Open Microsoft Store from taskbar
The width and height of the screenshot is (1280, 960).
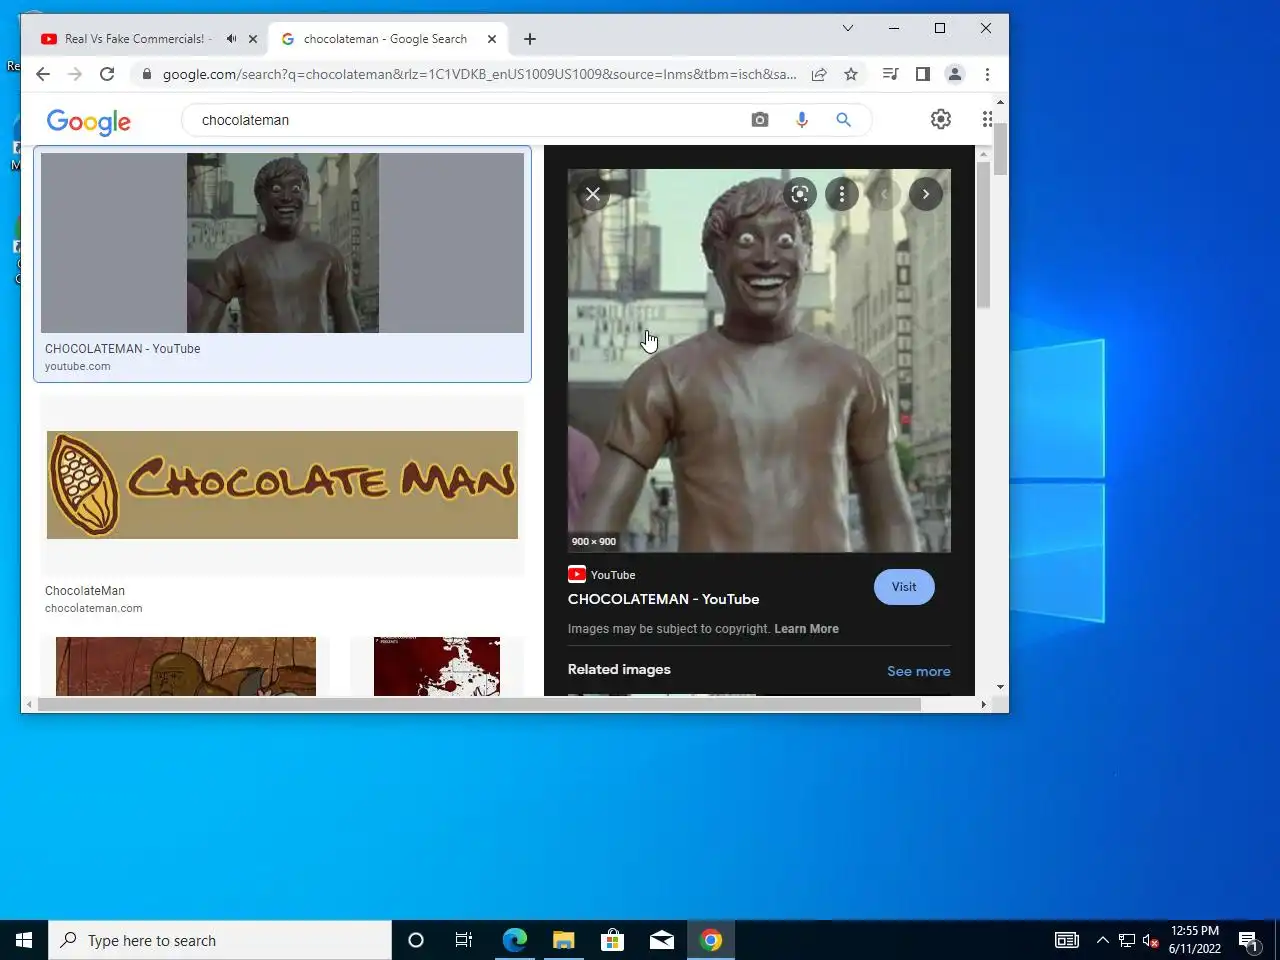612,940
